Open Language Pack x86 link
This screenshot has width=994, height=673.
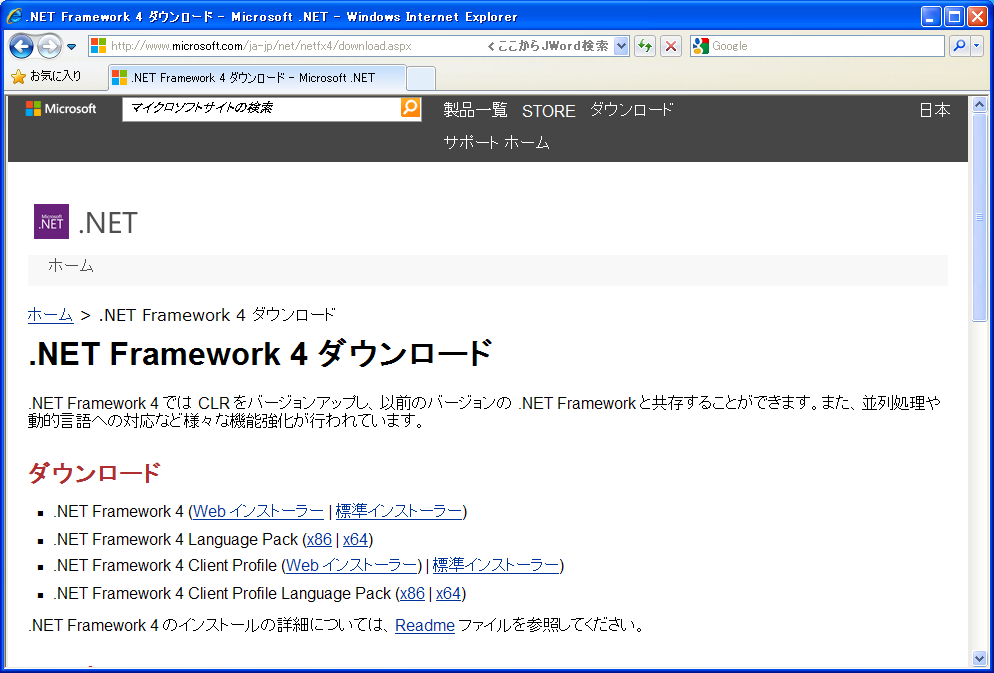pos(320,539)
